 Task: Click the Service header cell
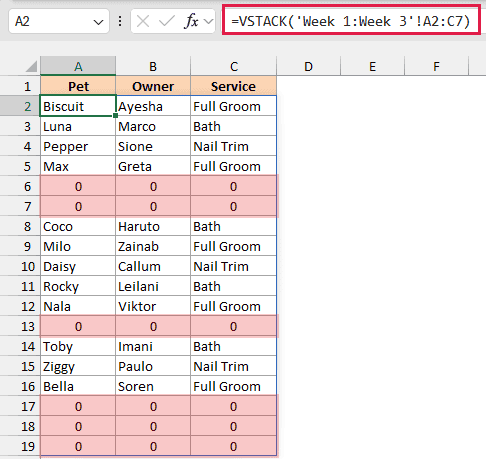(x=234, y=86)
